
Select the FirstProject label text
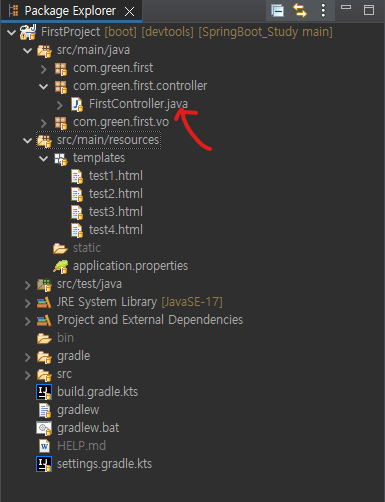[x=70, y=32]
